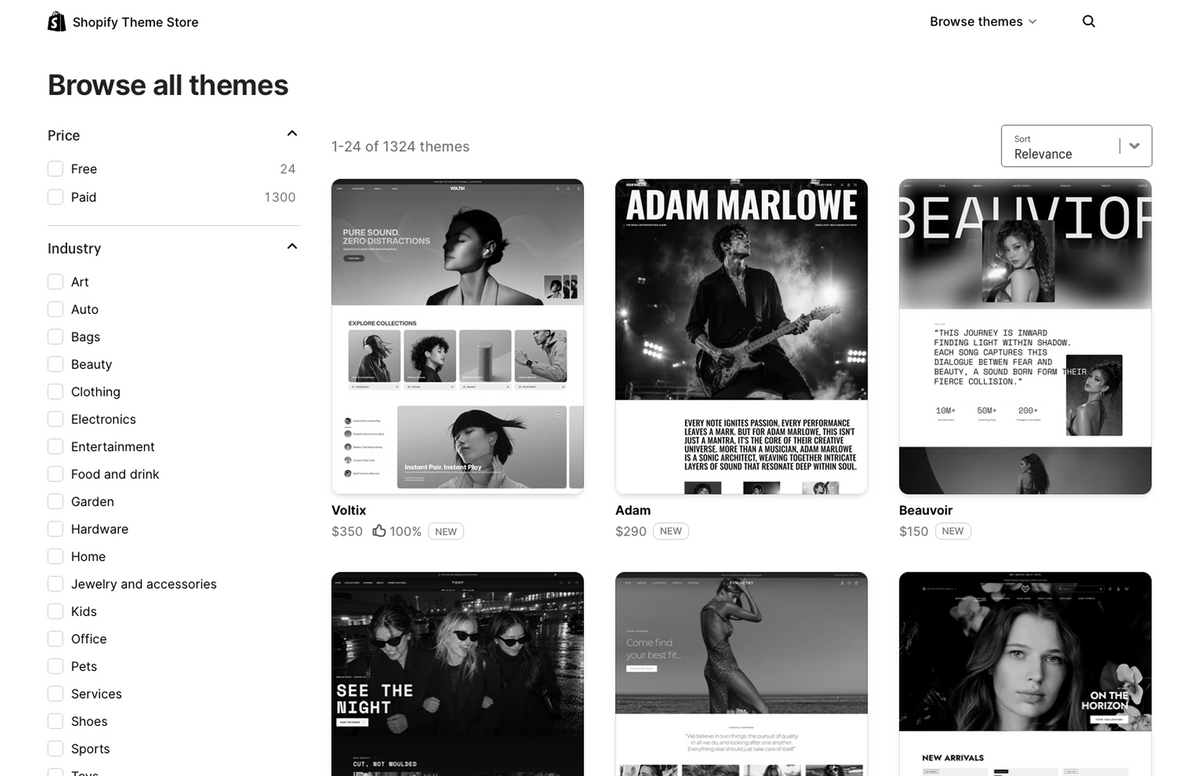Enable the Services checkbox

coord(56,694)
